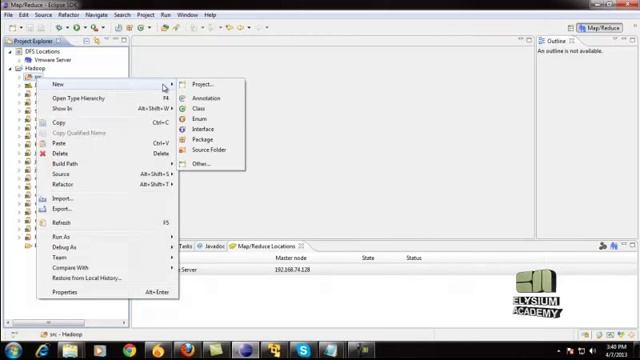Click the Package icon in New submenu
This screenshot has height=360, width=640.
click(x=182, y=140)
